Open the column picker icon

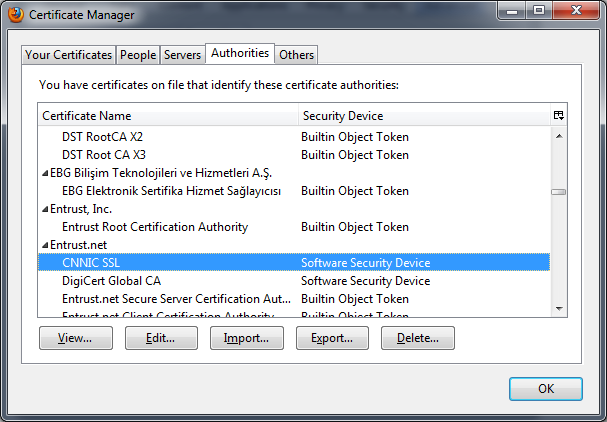(x=559, y=115)
